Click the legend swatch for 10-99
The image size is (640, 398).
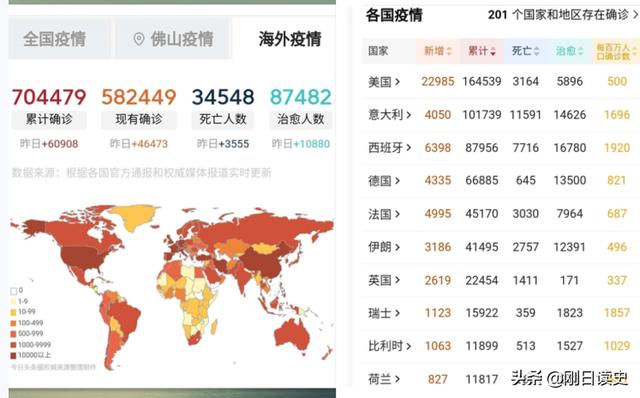click(x=13, y=312)
